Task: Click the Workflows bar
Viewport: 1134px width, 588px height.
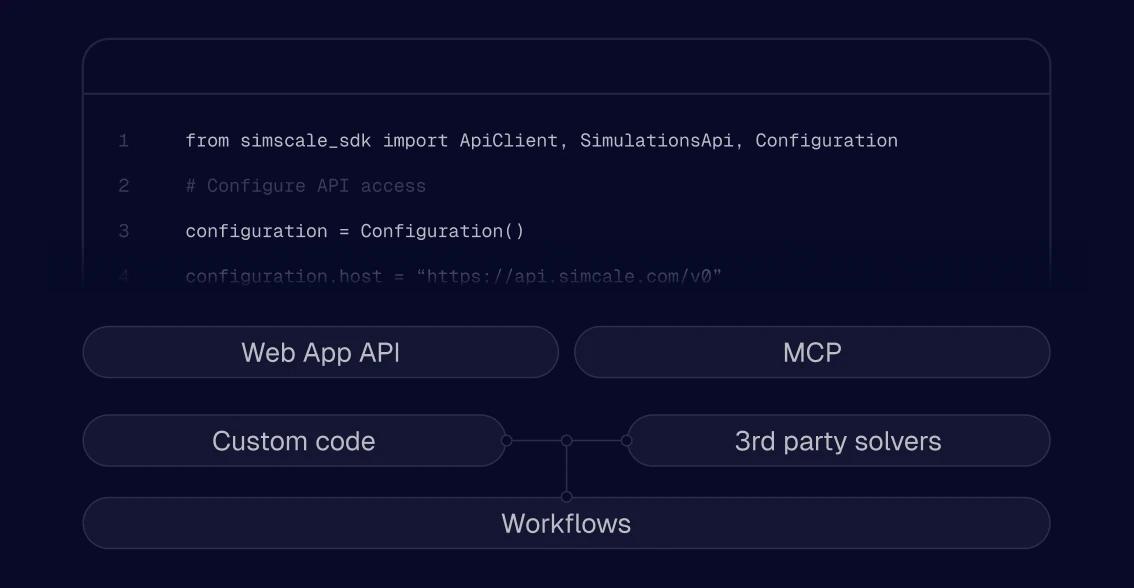Action: [x=566, y=523]
